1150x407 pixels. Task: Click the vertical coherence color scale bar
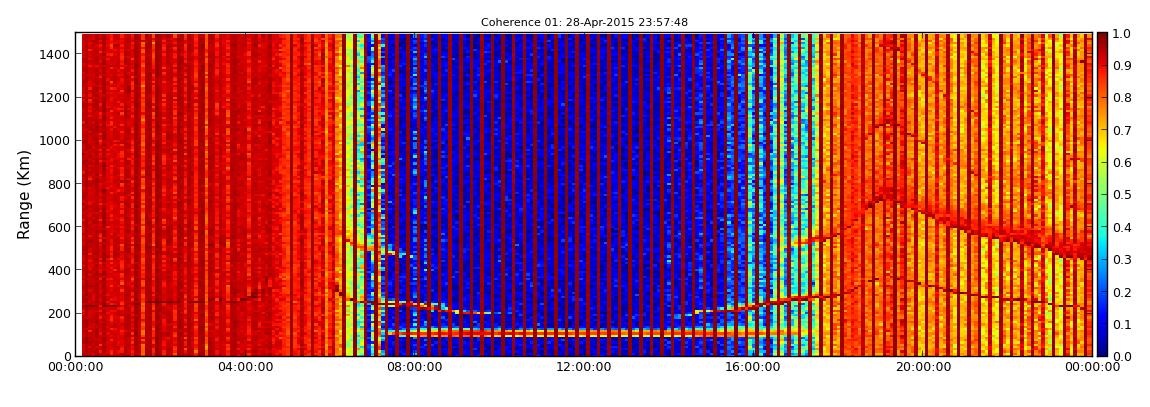1102,194
